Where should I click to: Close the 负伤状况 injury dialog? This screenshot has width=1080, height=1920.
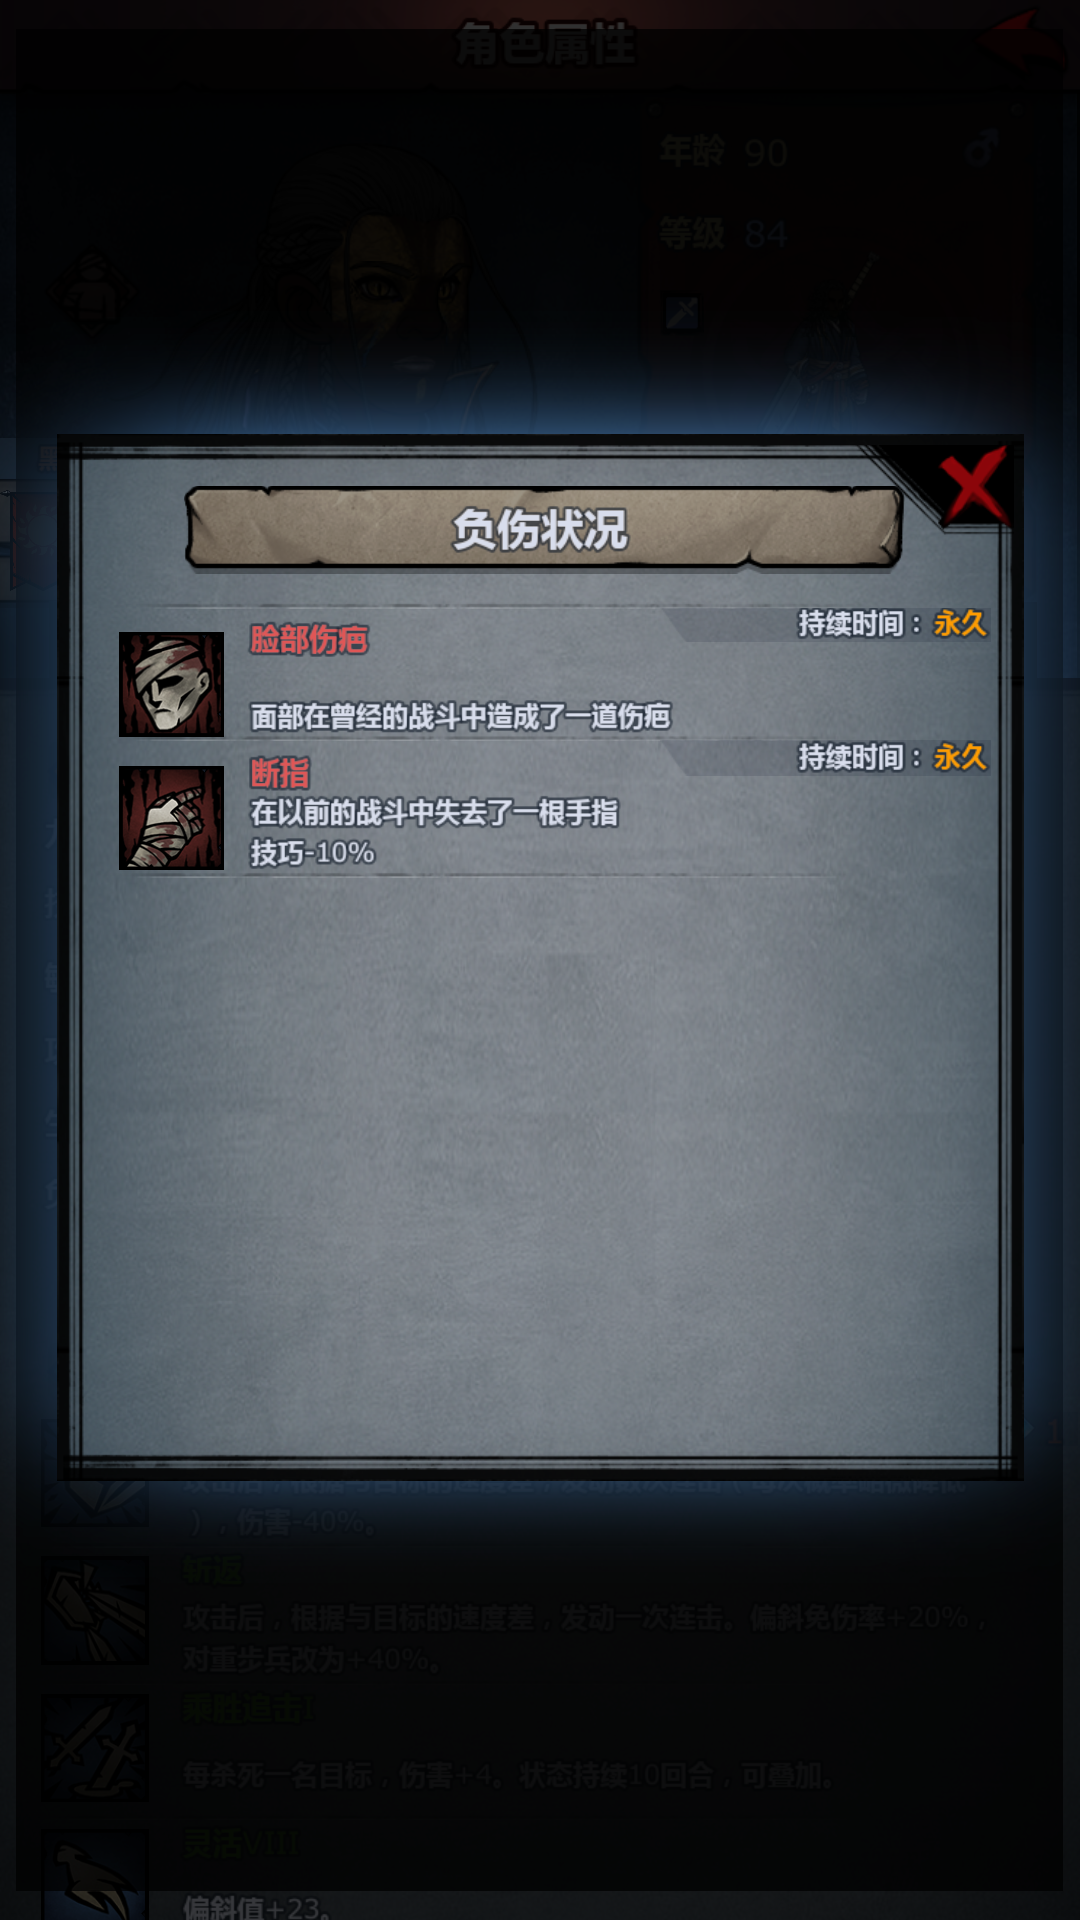tap(973, 486)
